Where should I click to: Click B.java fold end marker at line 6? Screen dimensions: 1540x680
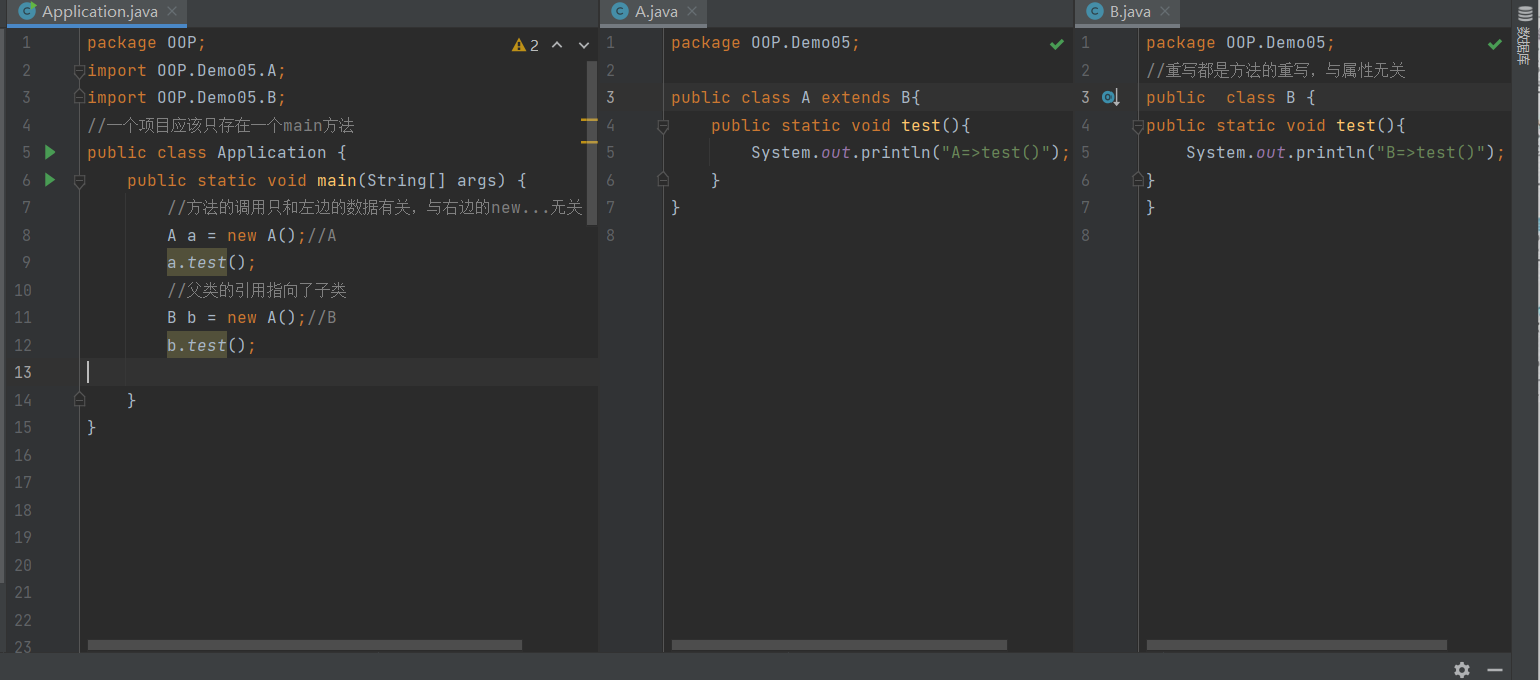[1137, 180]
